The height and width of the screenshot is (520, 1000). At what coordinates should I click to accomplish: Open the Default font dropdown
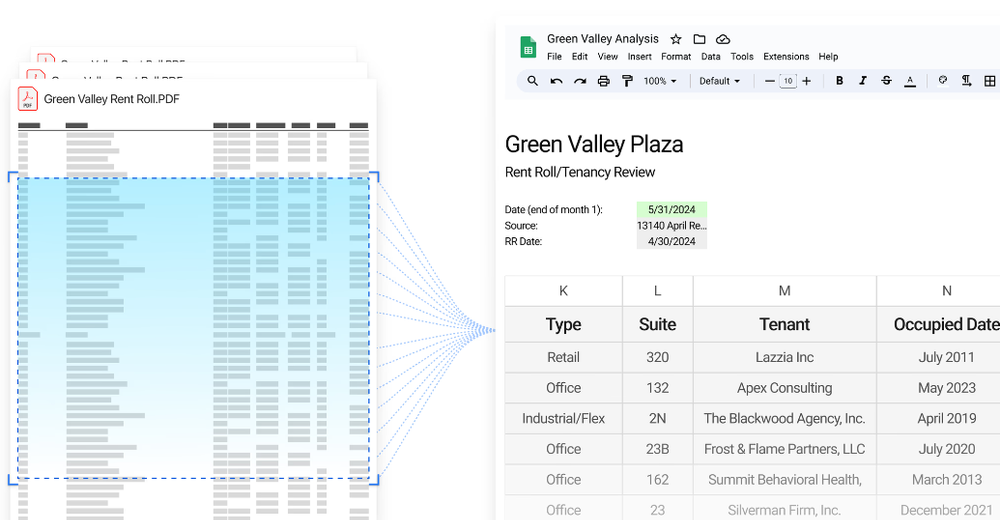pyautogui.click(x=719, y=81)
